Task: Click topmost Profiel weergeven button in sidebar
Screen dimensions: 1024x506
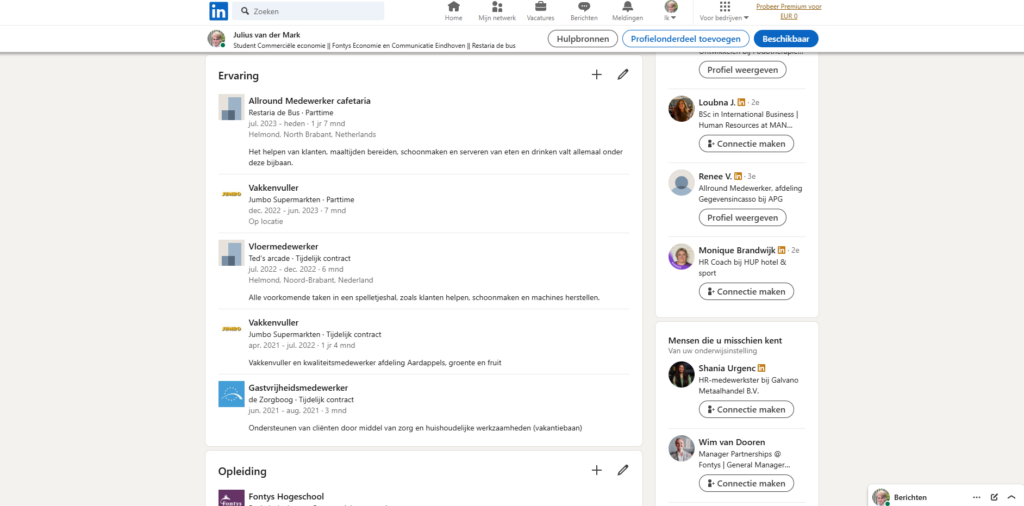Action: pos(743,69)
